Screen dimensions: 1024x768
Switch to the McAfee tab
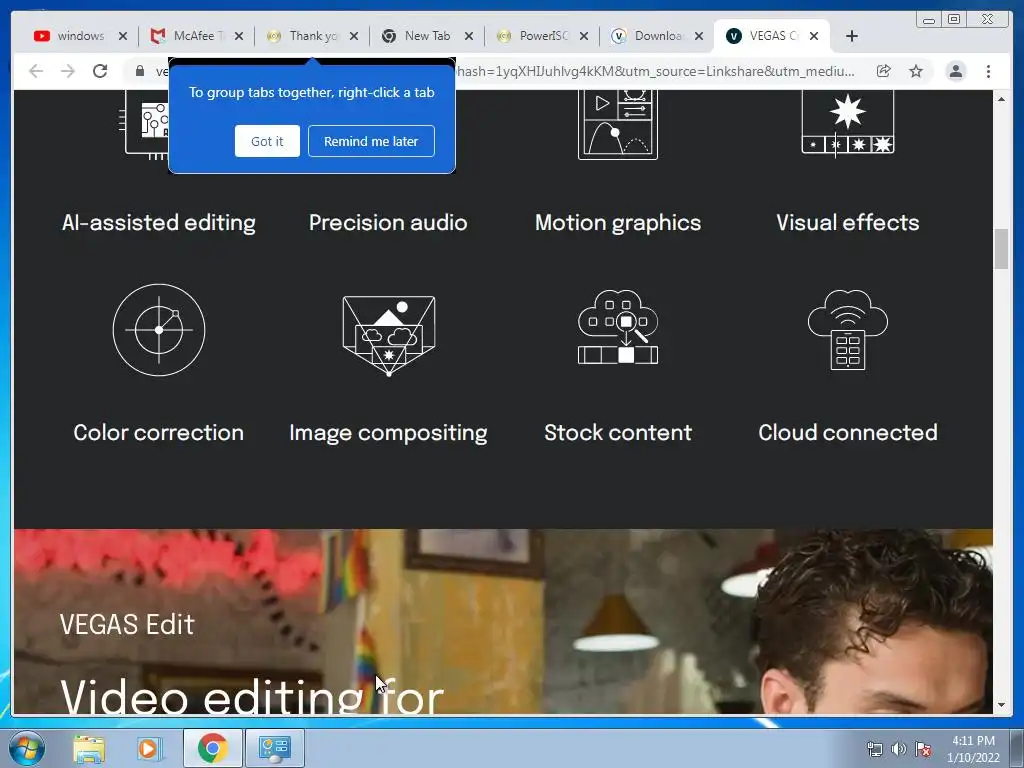tap(196, 36)
